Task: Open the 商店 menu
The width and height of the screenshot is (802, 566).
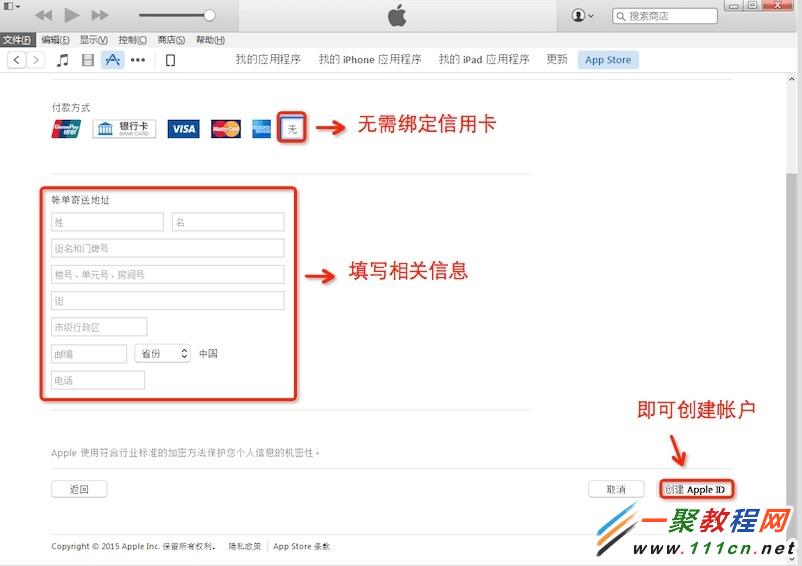Action: click(171, 40)
